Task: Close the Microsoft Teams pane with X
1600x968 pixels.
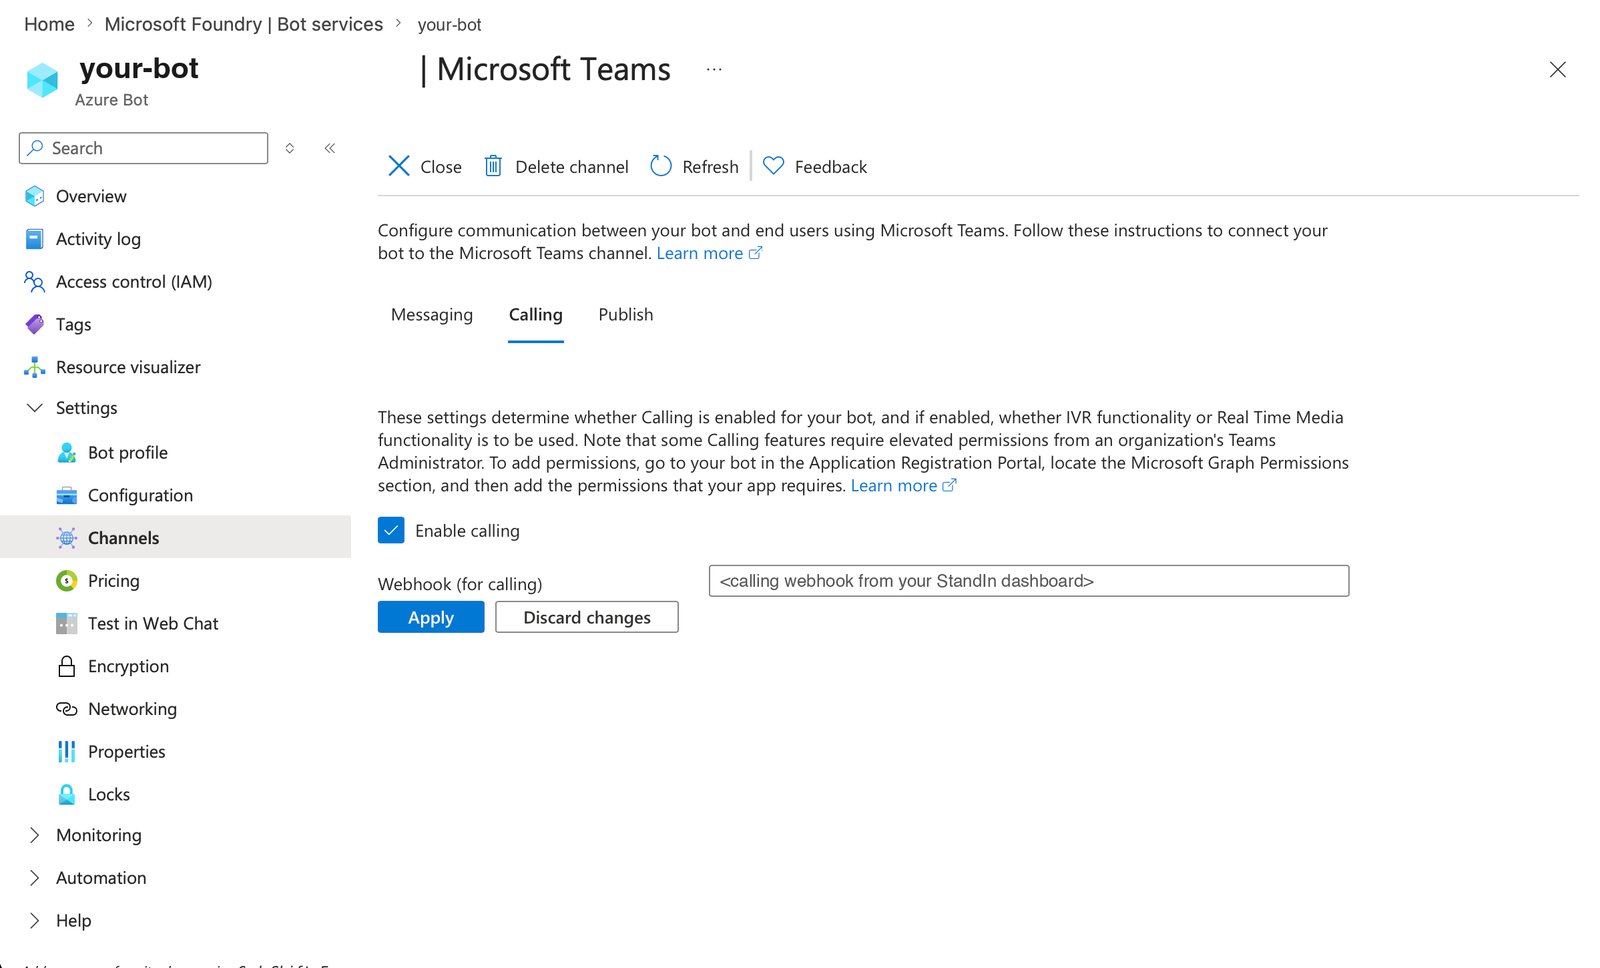Action: 1558,69
